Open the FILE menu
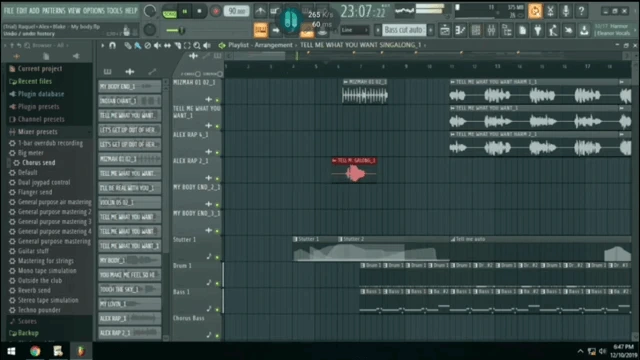The height and width of the screenshot is (360, 640). pyautogui.click(x=9, y=11)
